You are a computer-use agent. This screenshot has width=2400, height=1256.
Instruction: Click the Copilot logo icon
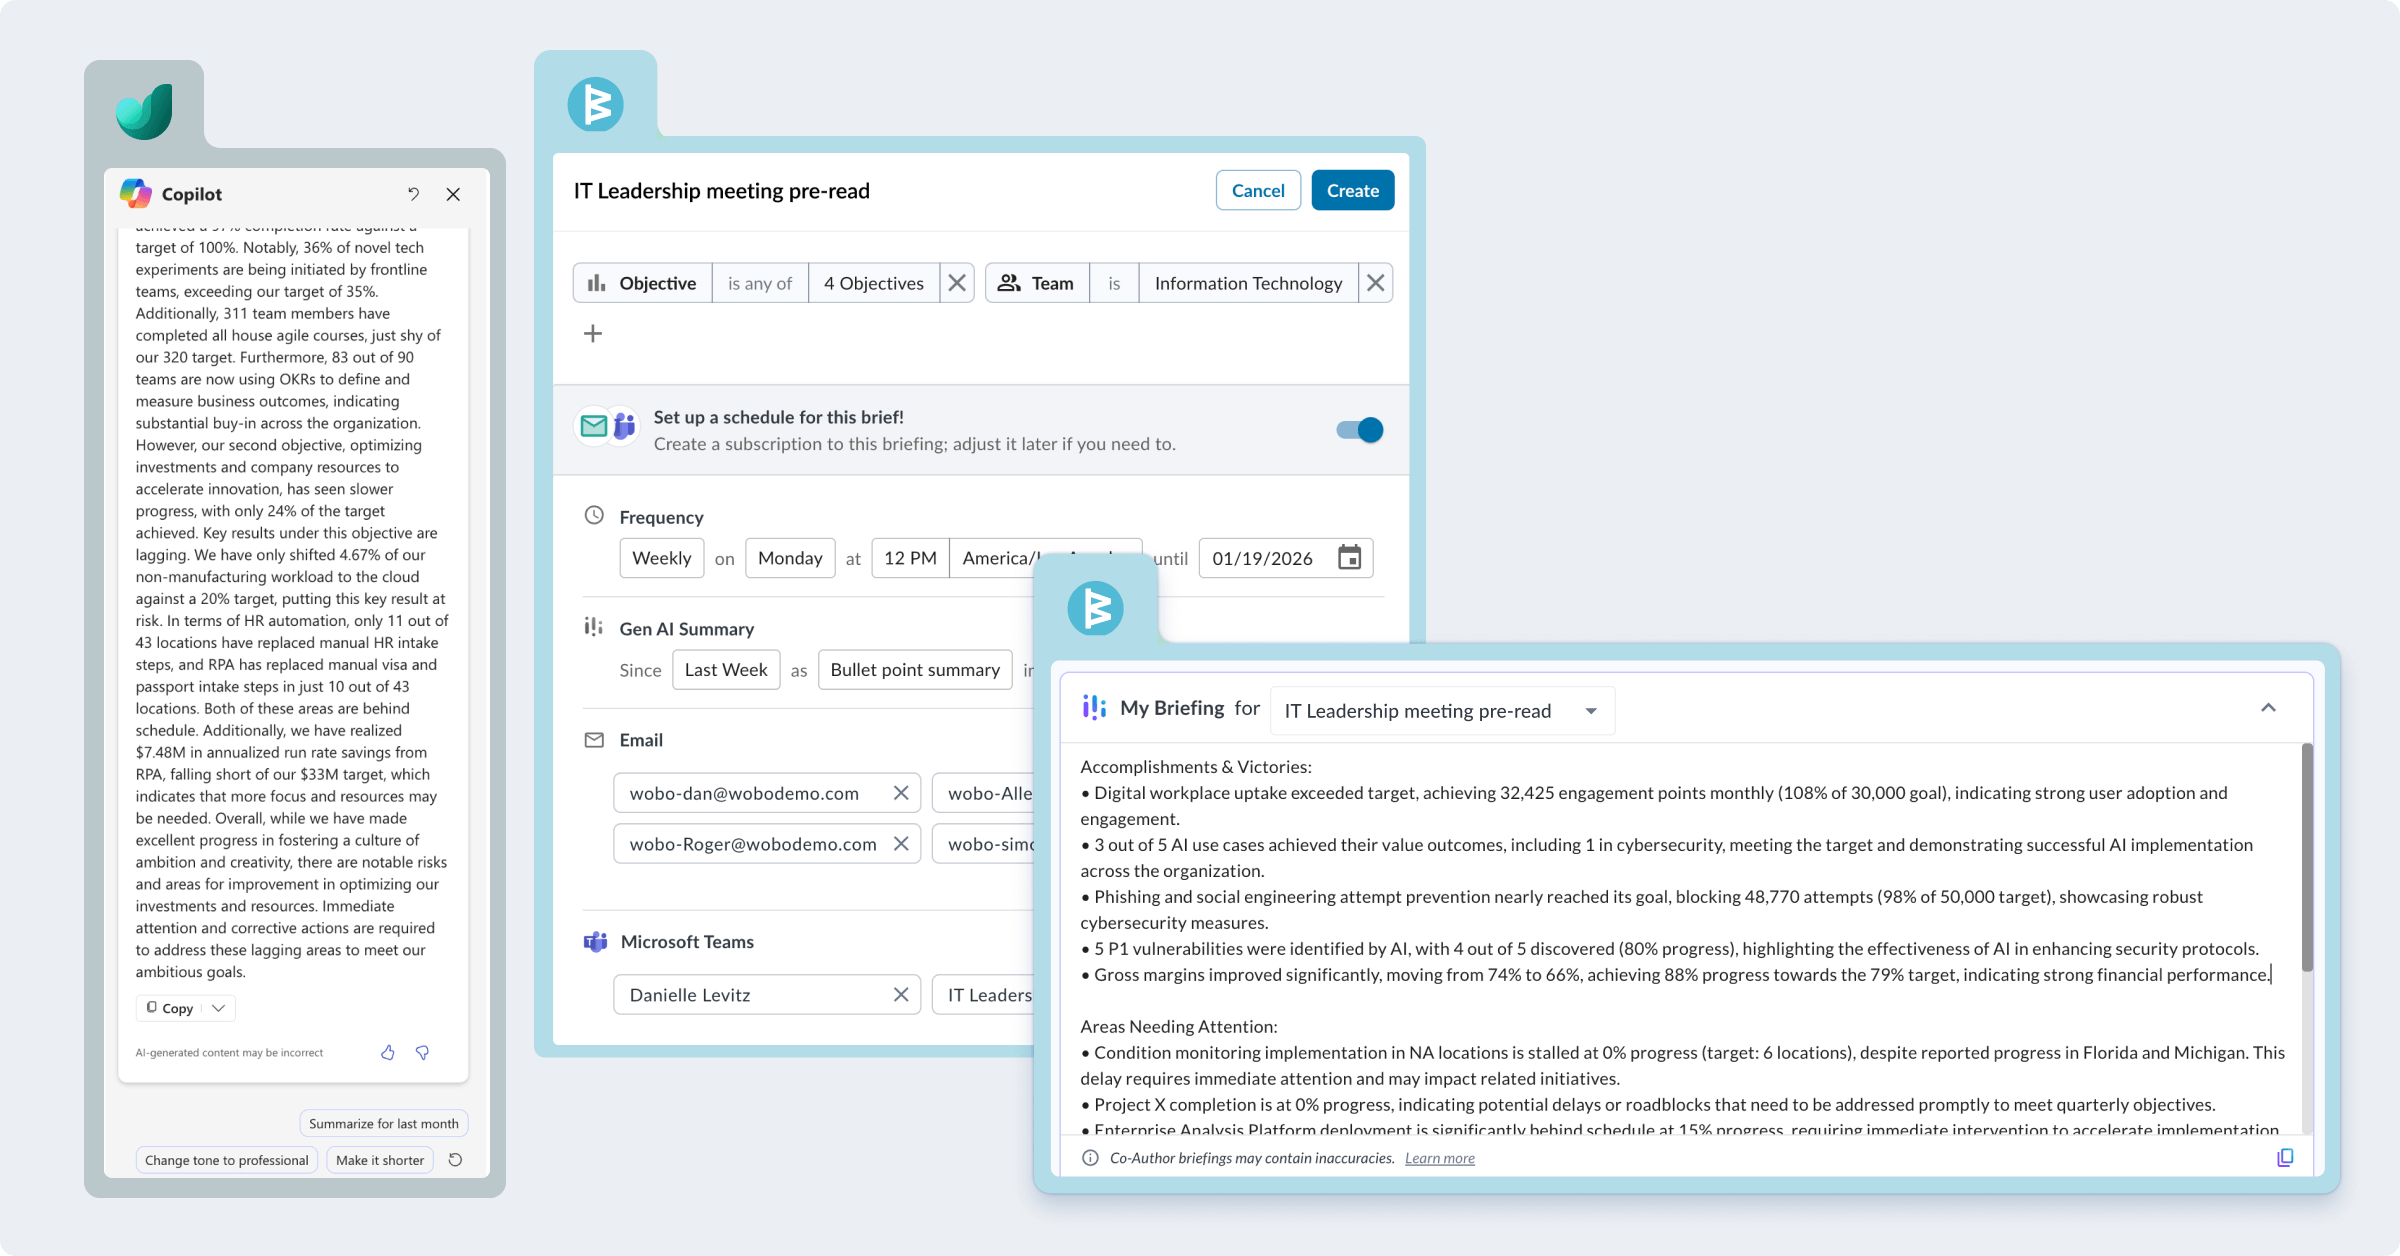click(136, 193)
